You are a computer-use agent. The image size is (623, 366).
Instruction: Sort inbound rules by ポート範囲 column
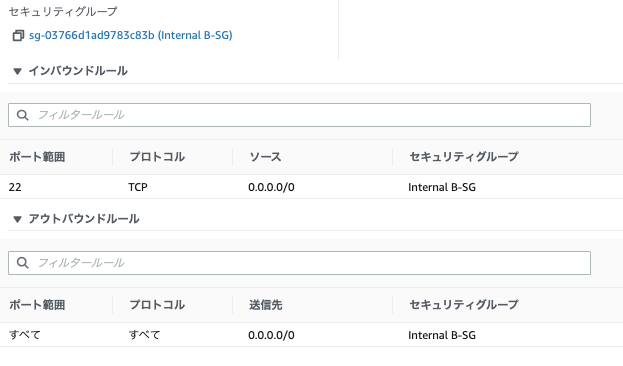coord(37,157)
